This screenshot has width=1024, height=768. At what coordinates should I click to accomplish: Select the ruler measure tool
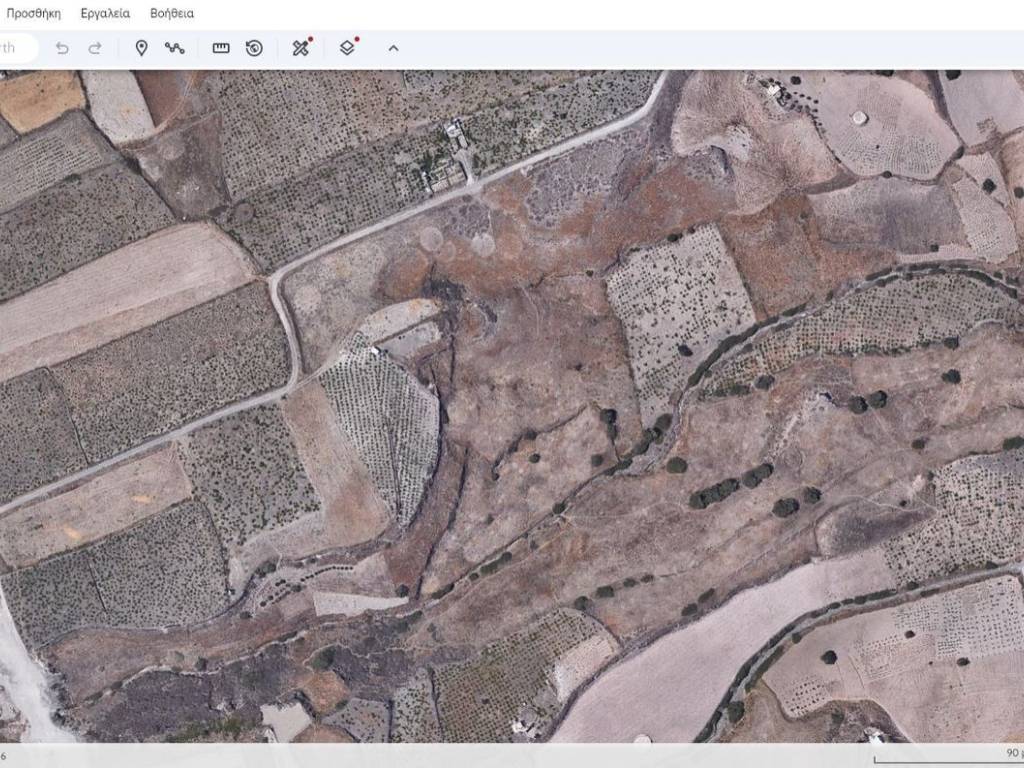[221, 48]
